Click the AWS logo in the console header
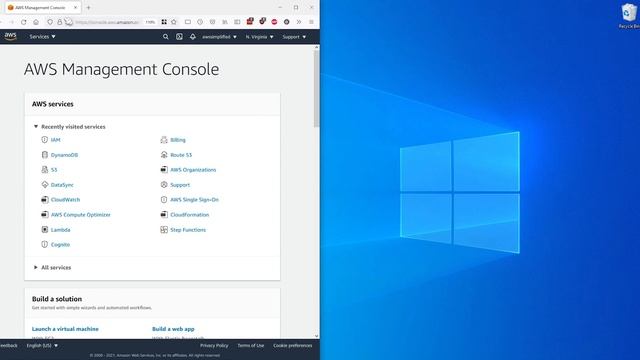Image resolution: width=640 pixels, height=360 pixels. pos(10,36)
